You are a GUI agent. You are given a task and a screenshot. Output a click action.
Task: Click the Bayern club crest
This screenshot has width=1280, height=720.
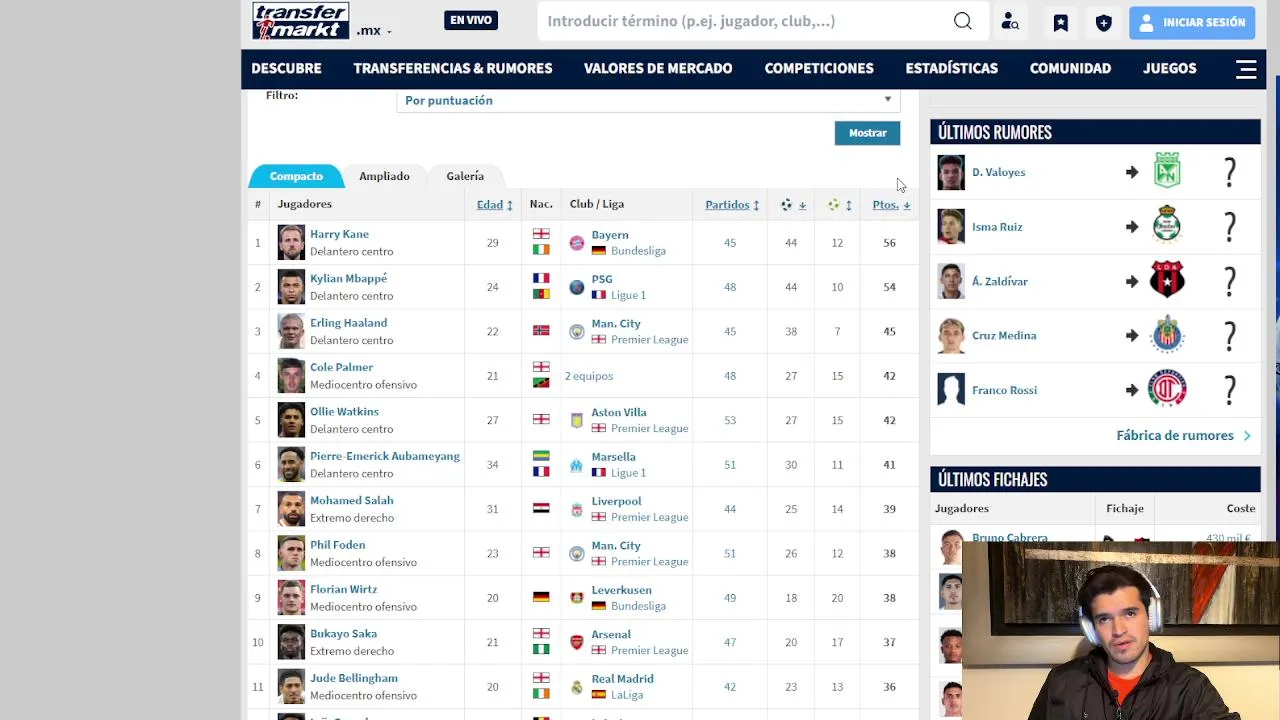[577, 243]
